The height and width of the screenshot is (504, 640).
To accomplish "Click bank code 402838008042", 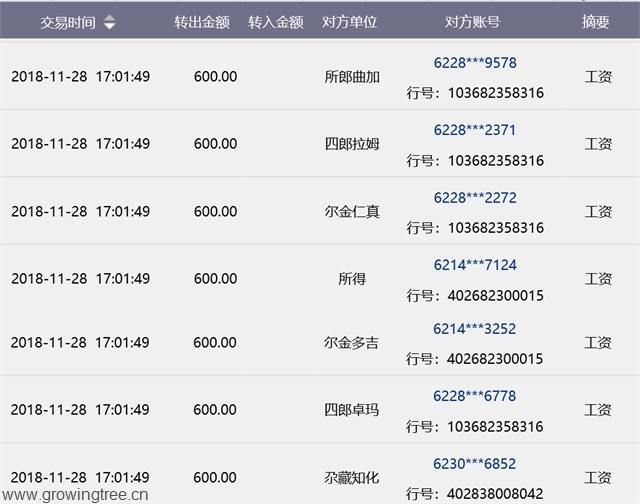I will 495,493.
